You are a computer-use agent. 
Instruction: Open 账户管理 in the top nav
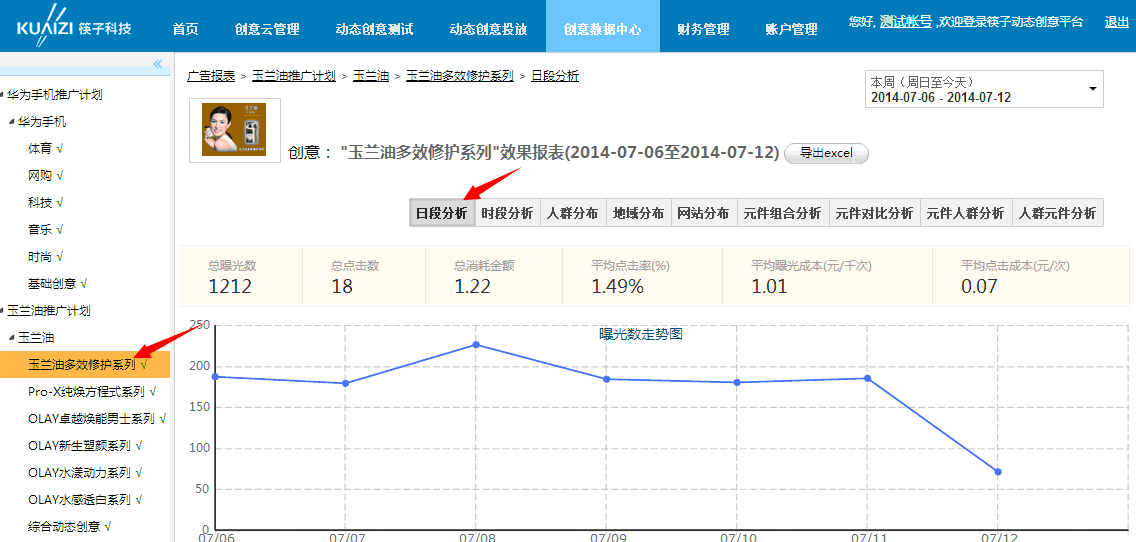[x=791, y=29]
